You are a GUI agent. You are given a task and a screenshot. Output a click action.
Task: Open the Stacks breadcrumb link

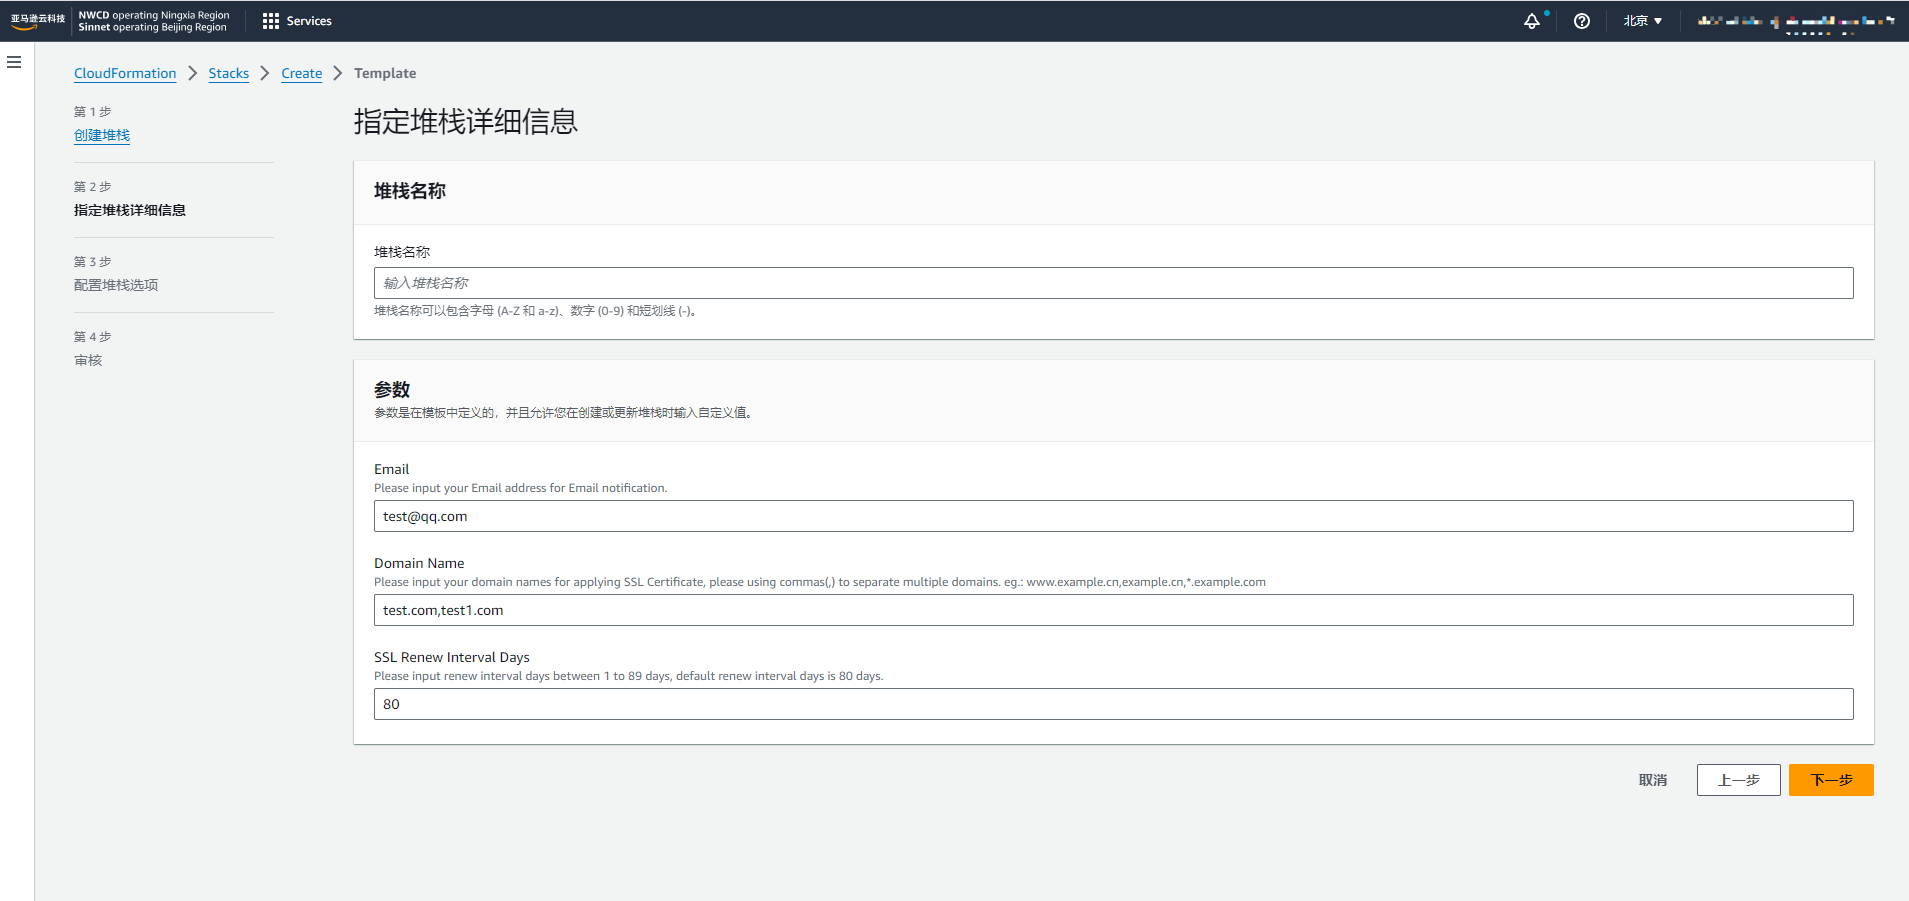[x=228, y=73]
